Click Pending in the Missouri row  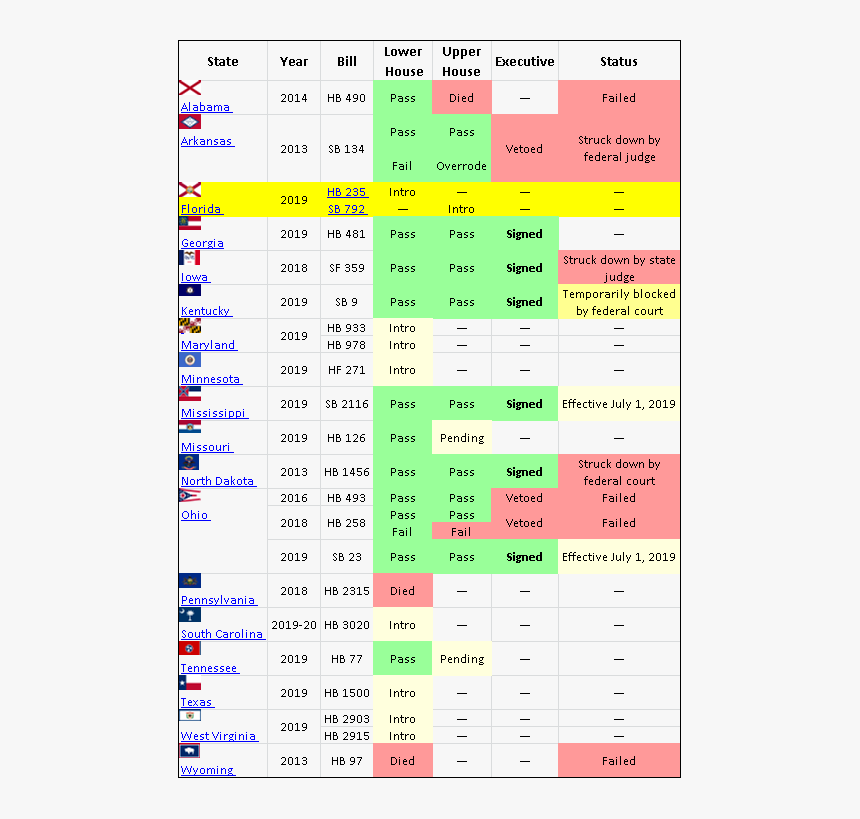[x=462, y=438]
